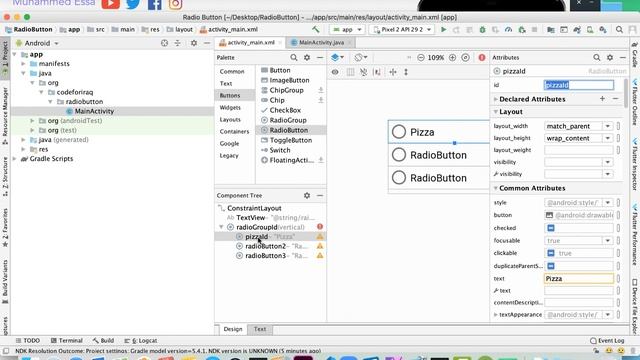The width and height of the screenshot is (640, 360).
Task: Expand the manifests folder
Action: pos(23,64)
